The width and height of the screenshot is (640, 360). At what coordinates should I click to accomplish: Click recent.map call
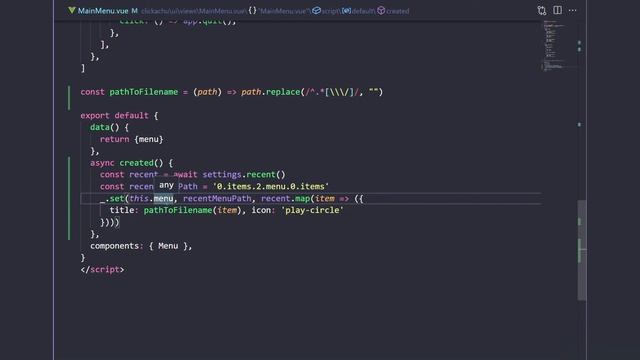[286, 198]
